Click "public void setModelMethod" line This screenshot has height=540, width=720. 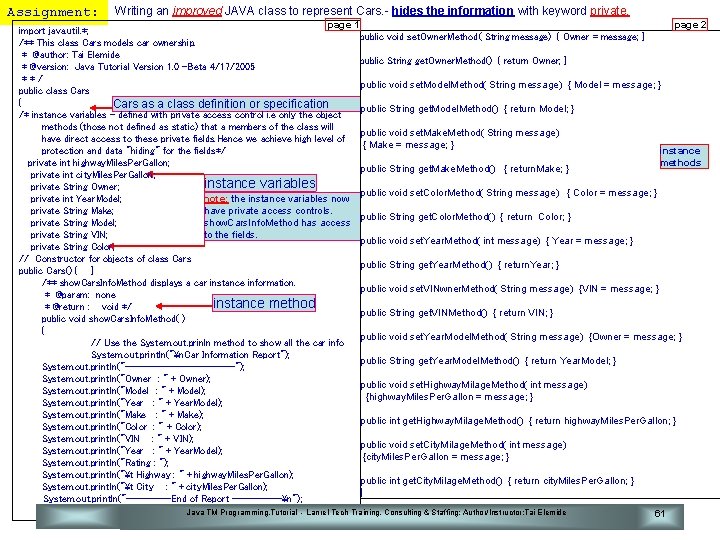click(511, 85)
